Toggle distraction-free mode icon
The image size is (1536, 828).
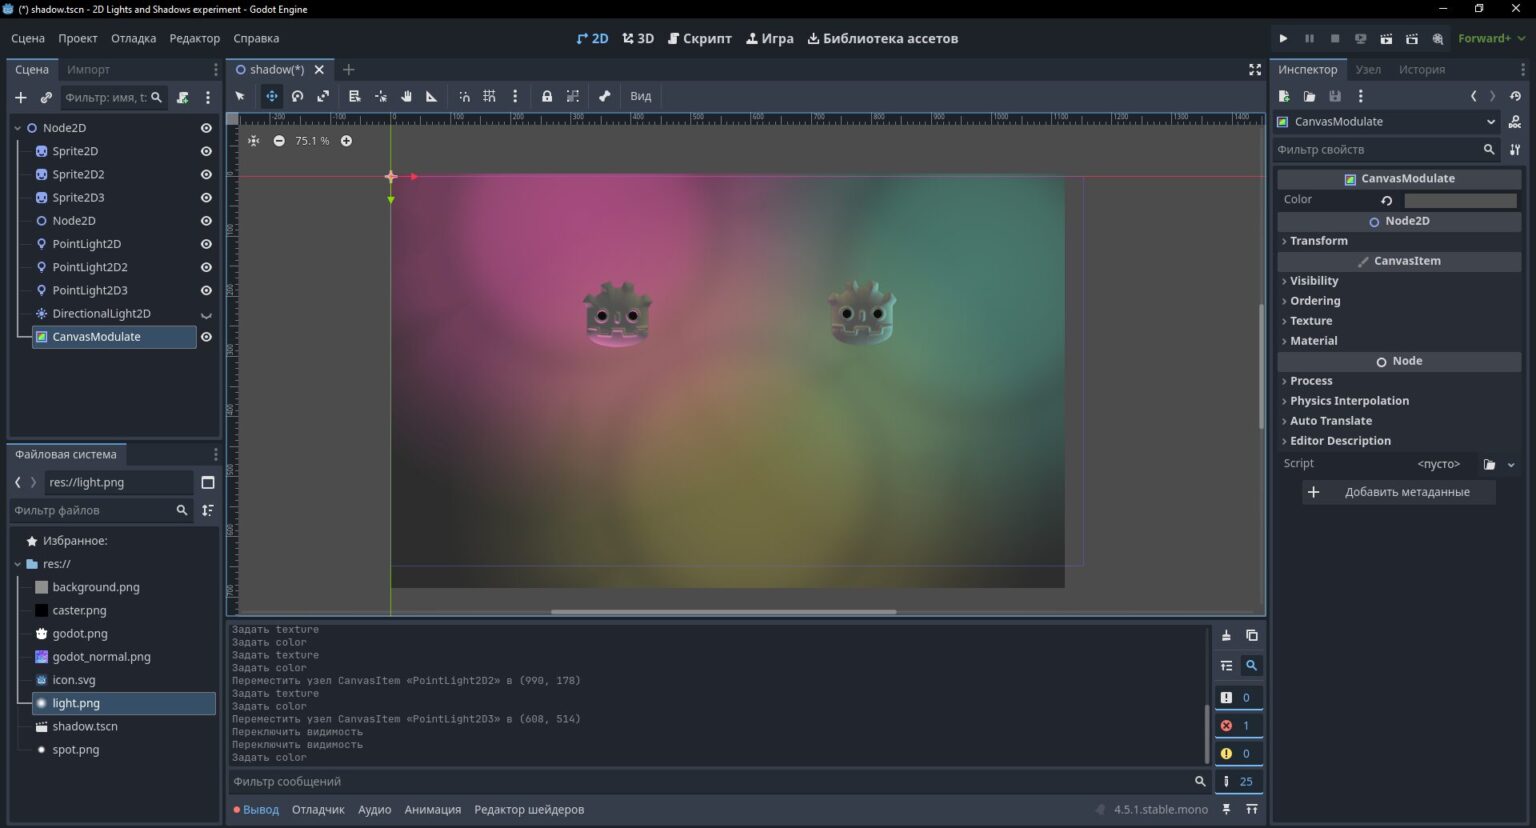[1255, 69]
